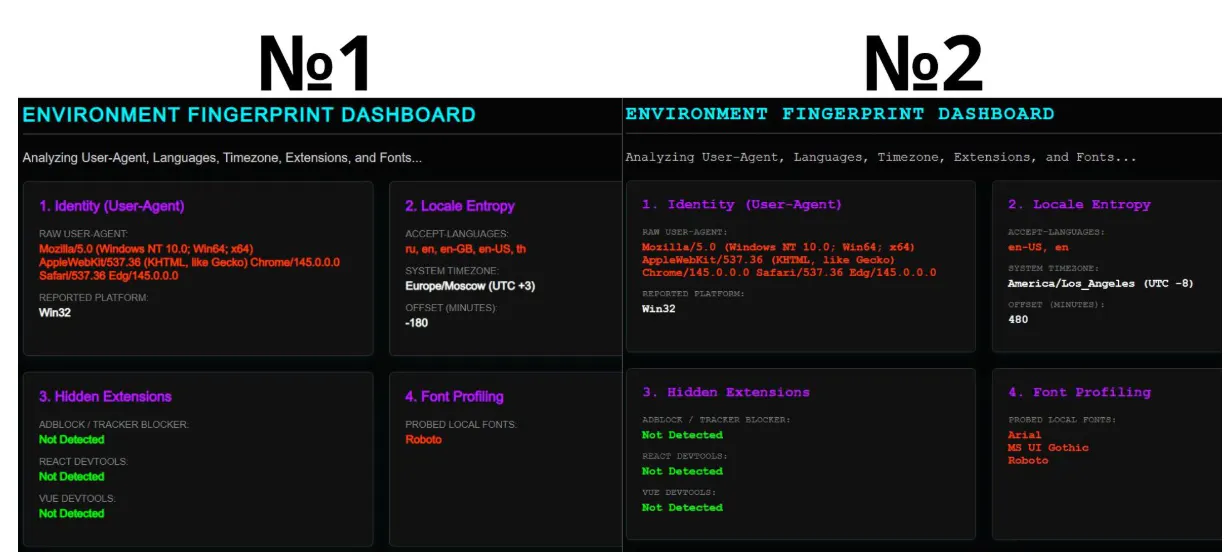Click '2. Locale Entropy' heading in dashboard №2
This screenshot has height=556, width=1228.
coord(1079,205)
